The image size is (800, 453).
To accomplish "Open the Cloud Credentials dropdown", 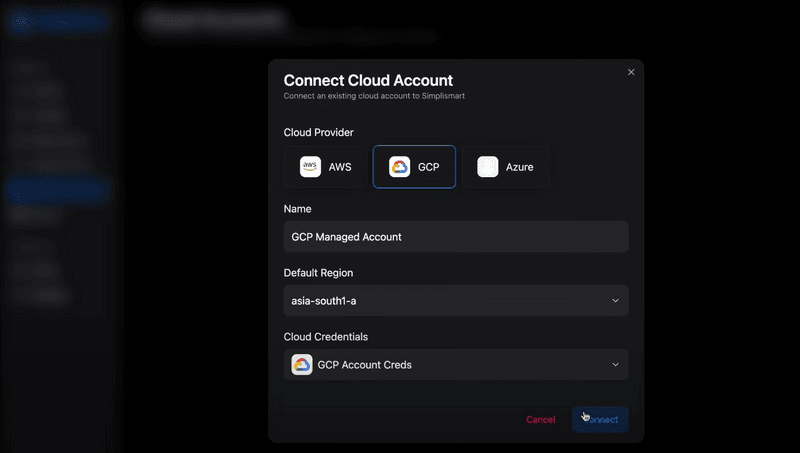I will (x=456, y=365).
